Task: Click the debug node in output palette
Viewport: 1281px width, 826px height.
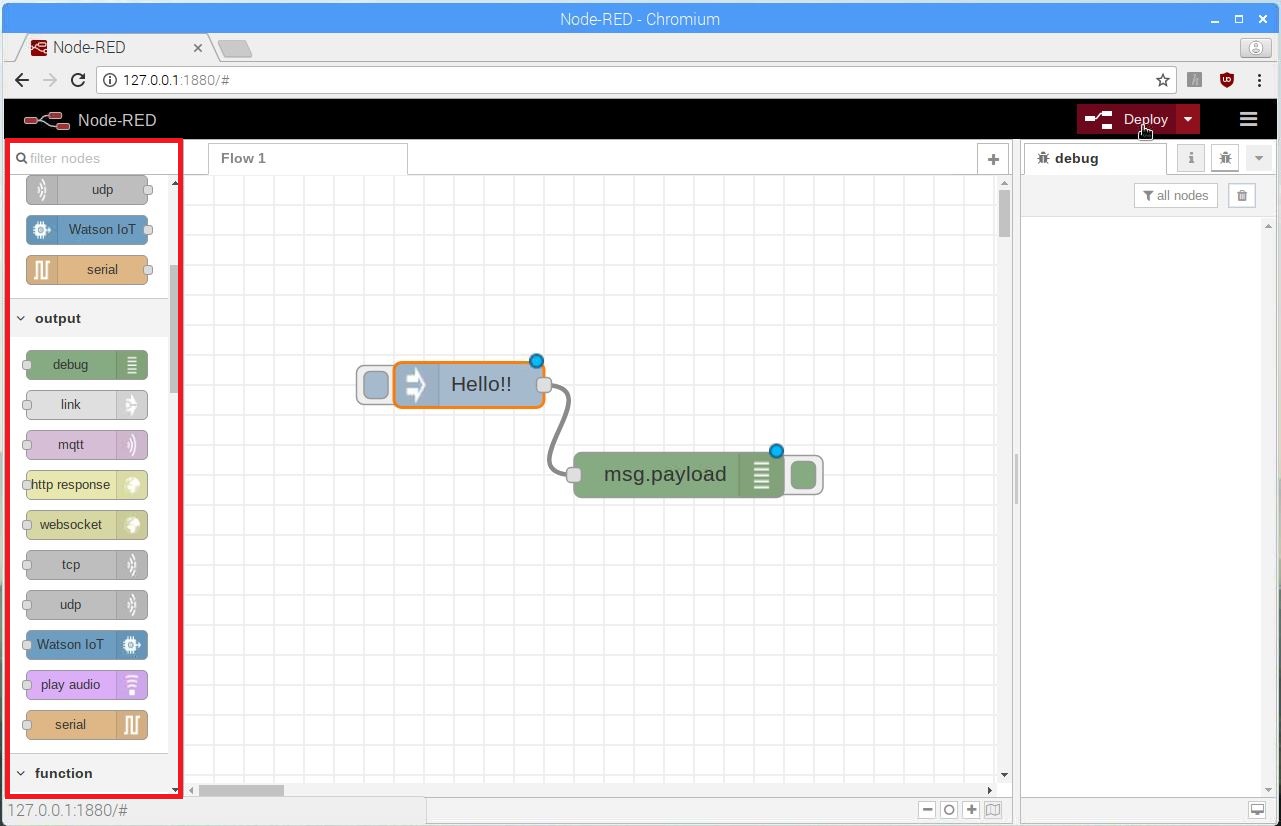Action: click(86, 365)
